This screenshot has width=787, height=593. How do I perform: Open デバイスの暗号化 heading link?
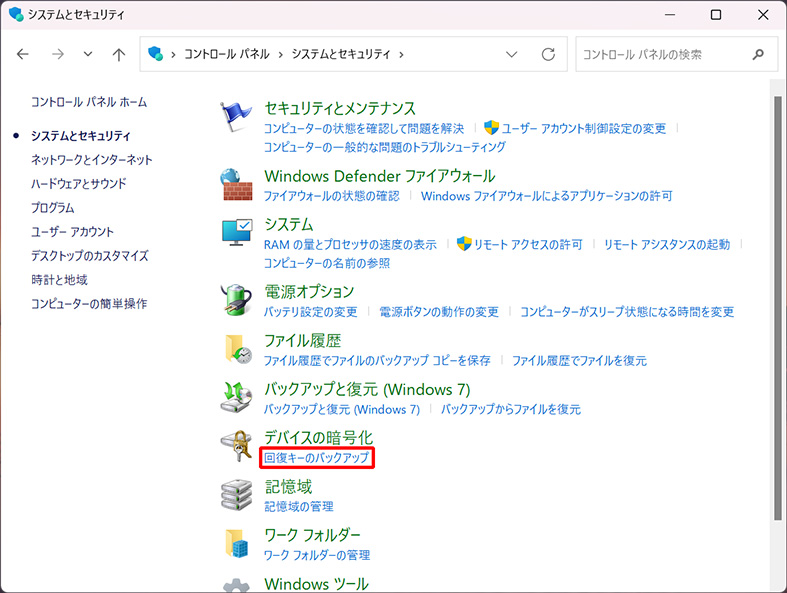pos(319,437)
